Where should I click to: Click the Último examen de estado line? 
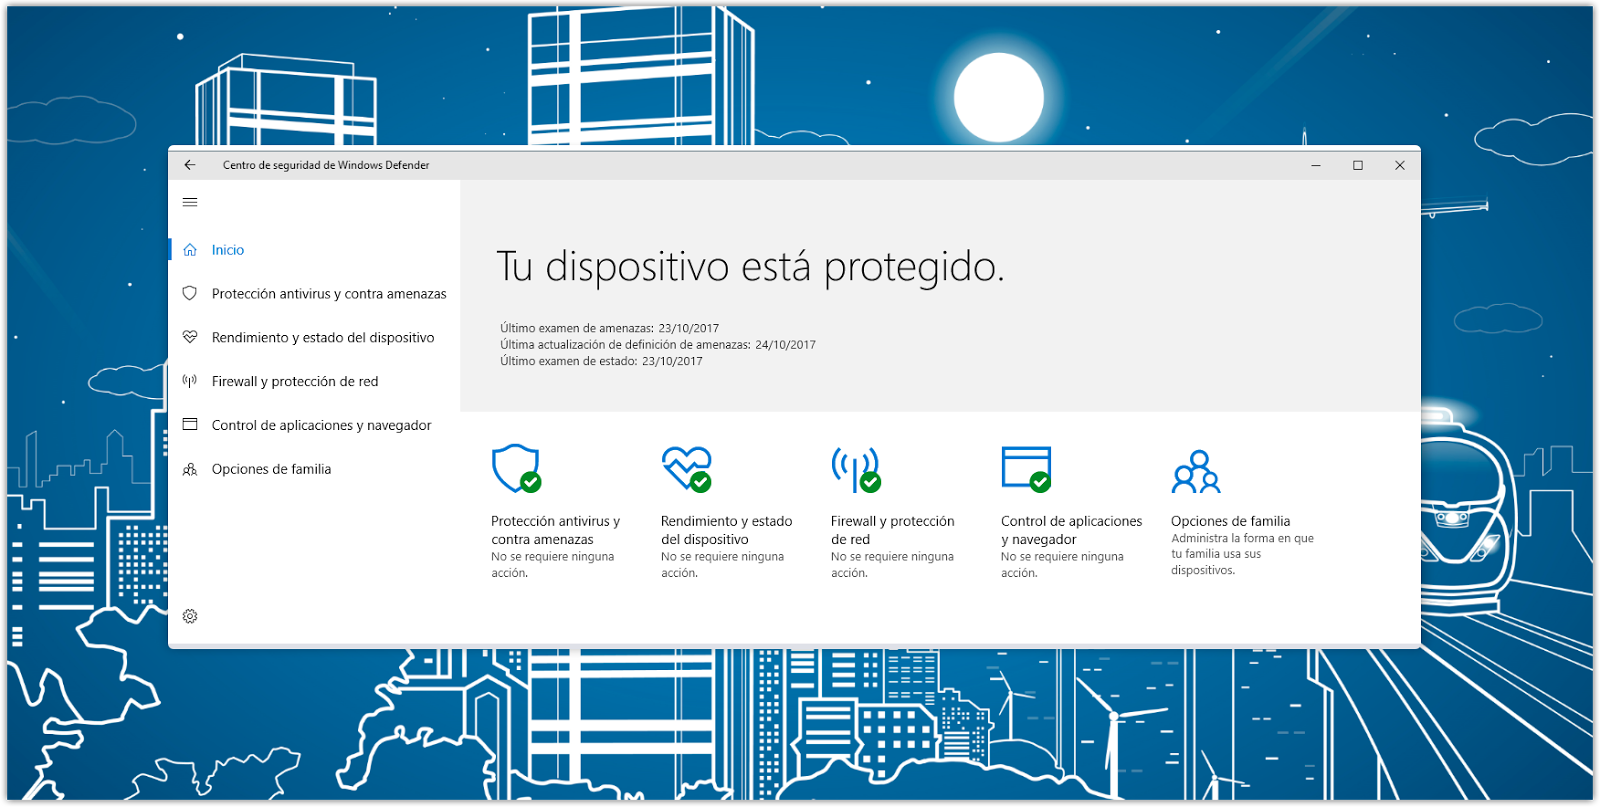[602, 361]
